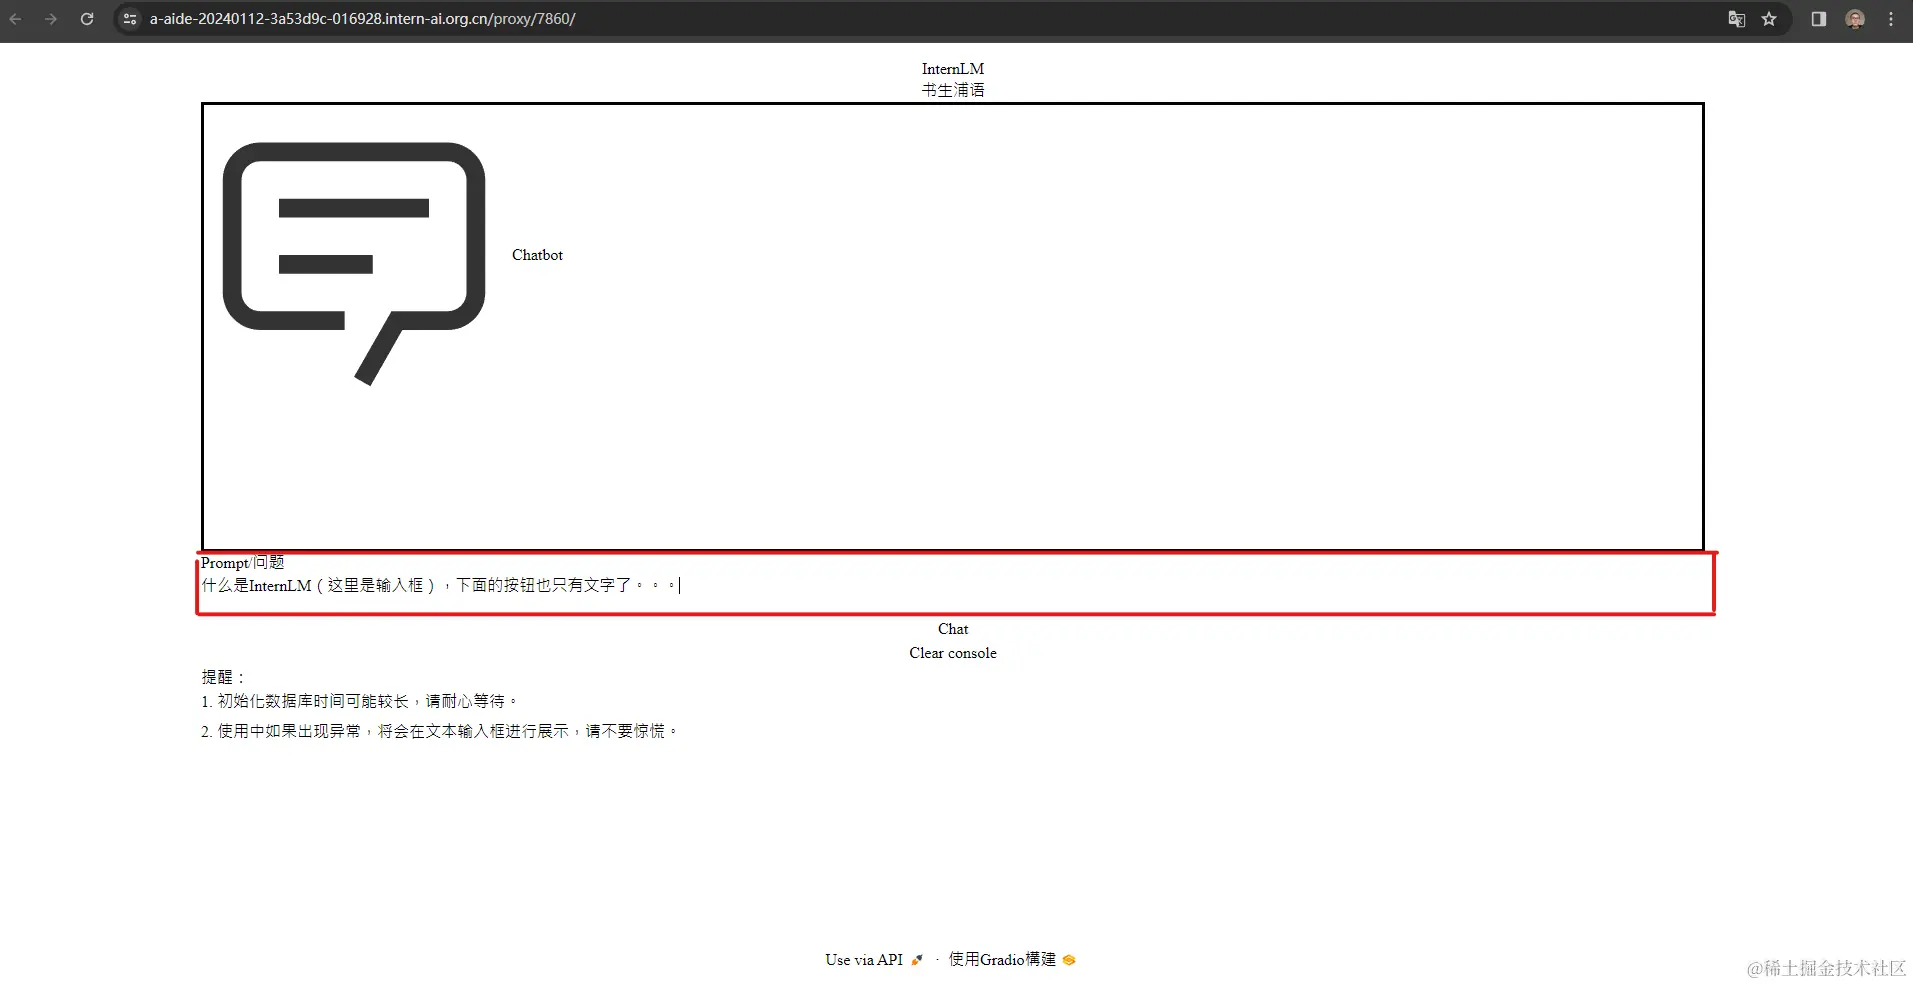This screenshot has width=1913, height=985.
Task: Open the browser side panel icon
Action: pos(1819,19)
